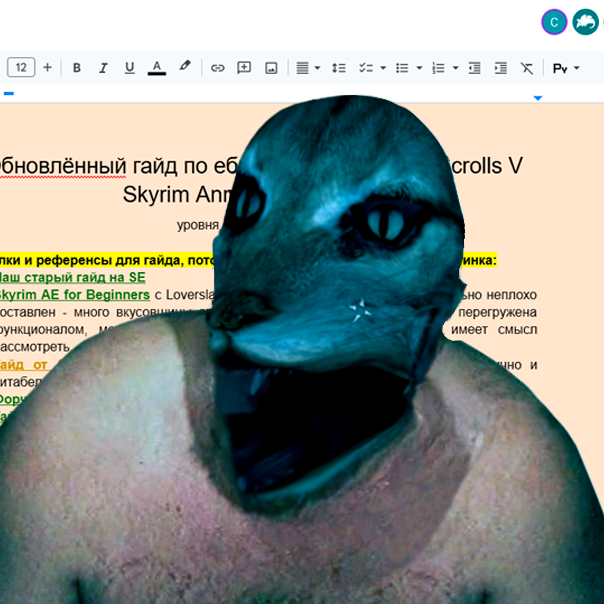Click the yellow highlighted references line
604x604 pixels.
click(x=248, y=260)
